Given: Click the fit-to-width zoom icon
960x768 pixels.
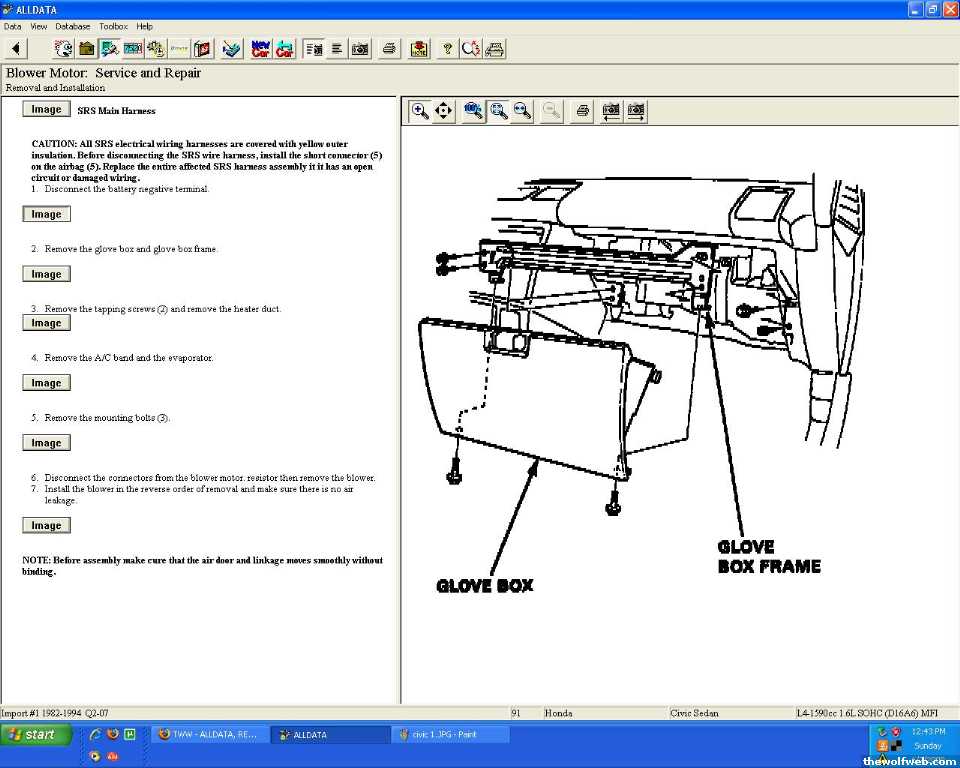Looking at the screenshot, I should (x=522, y=111).
